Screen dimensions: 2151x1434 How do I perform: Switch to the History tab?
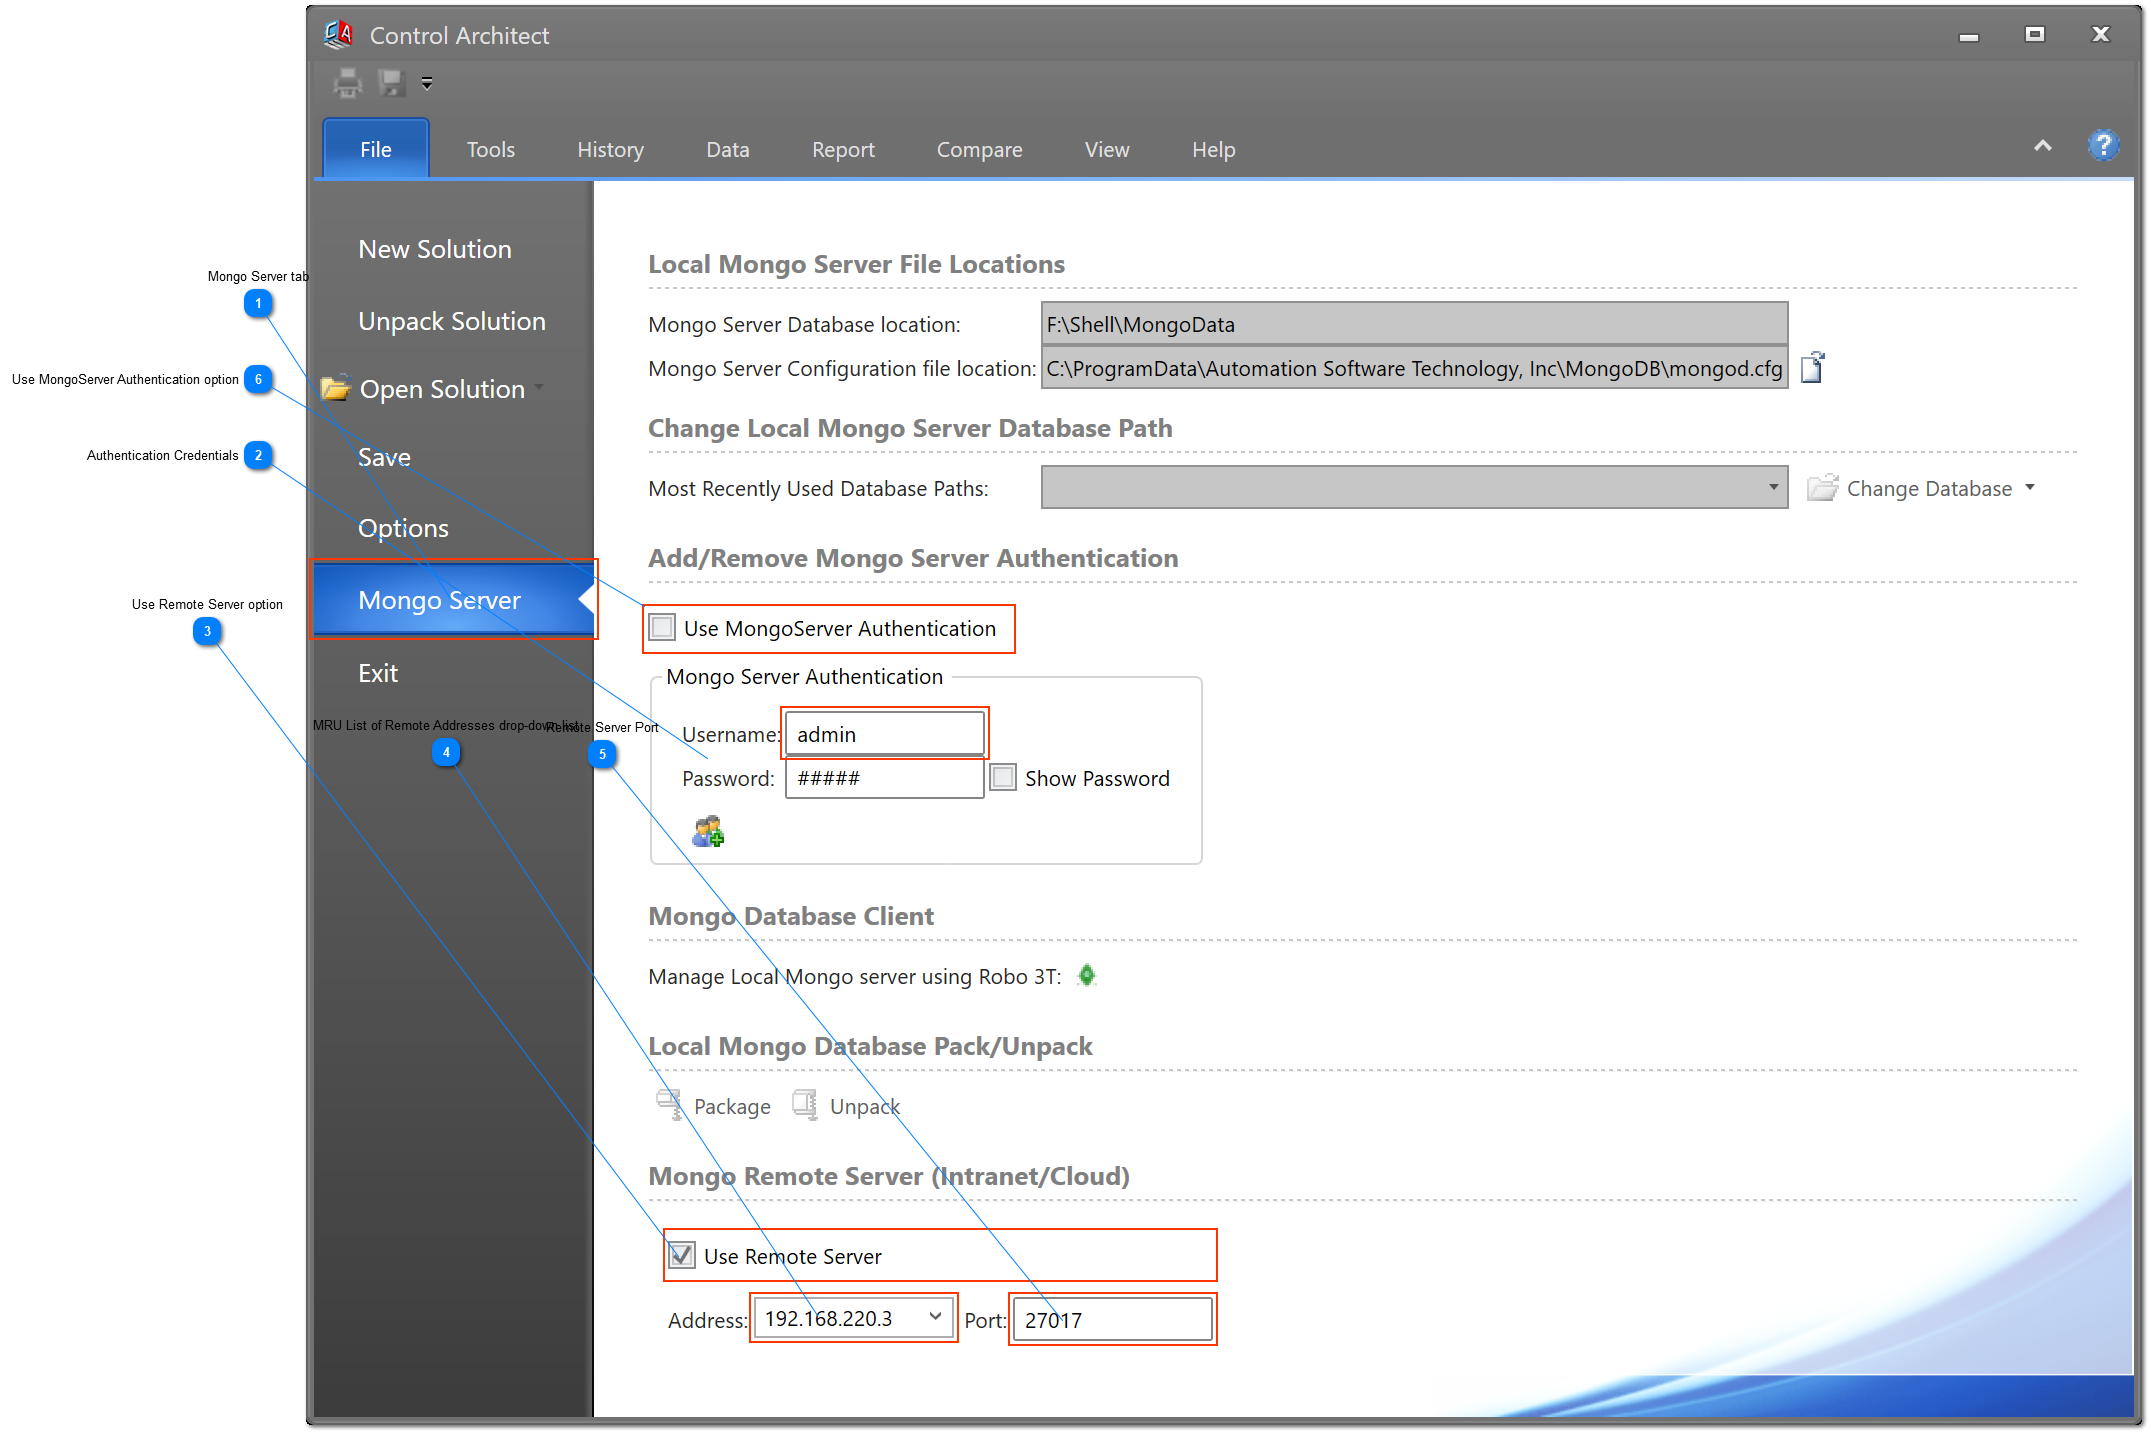(610, 149)
